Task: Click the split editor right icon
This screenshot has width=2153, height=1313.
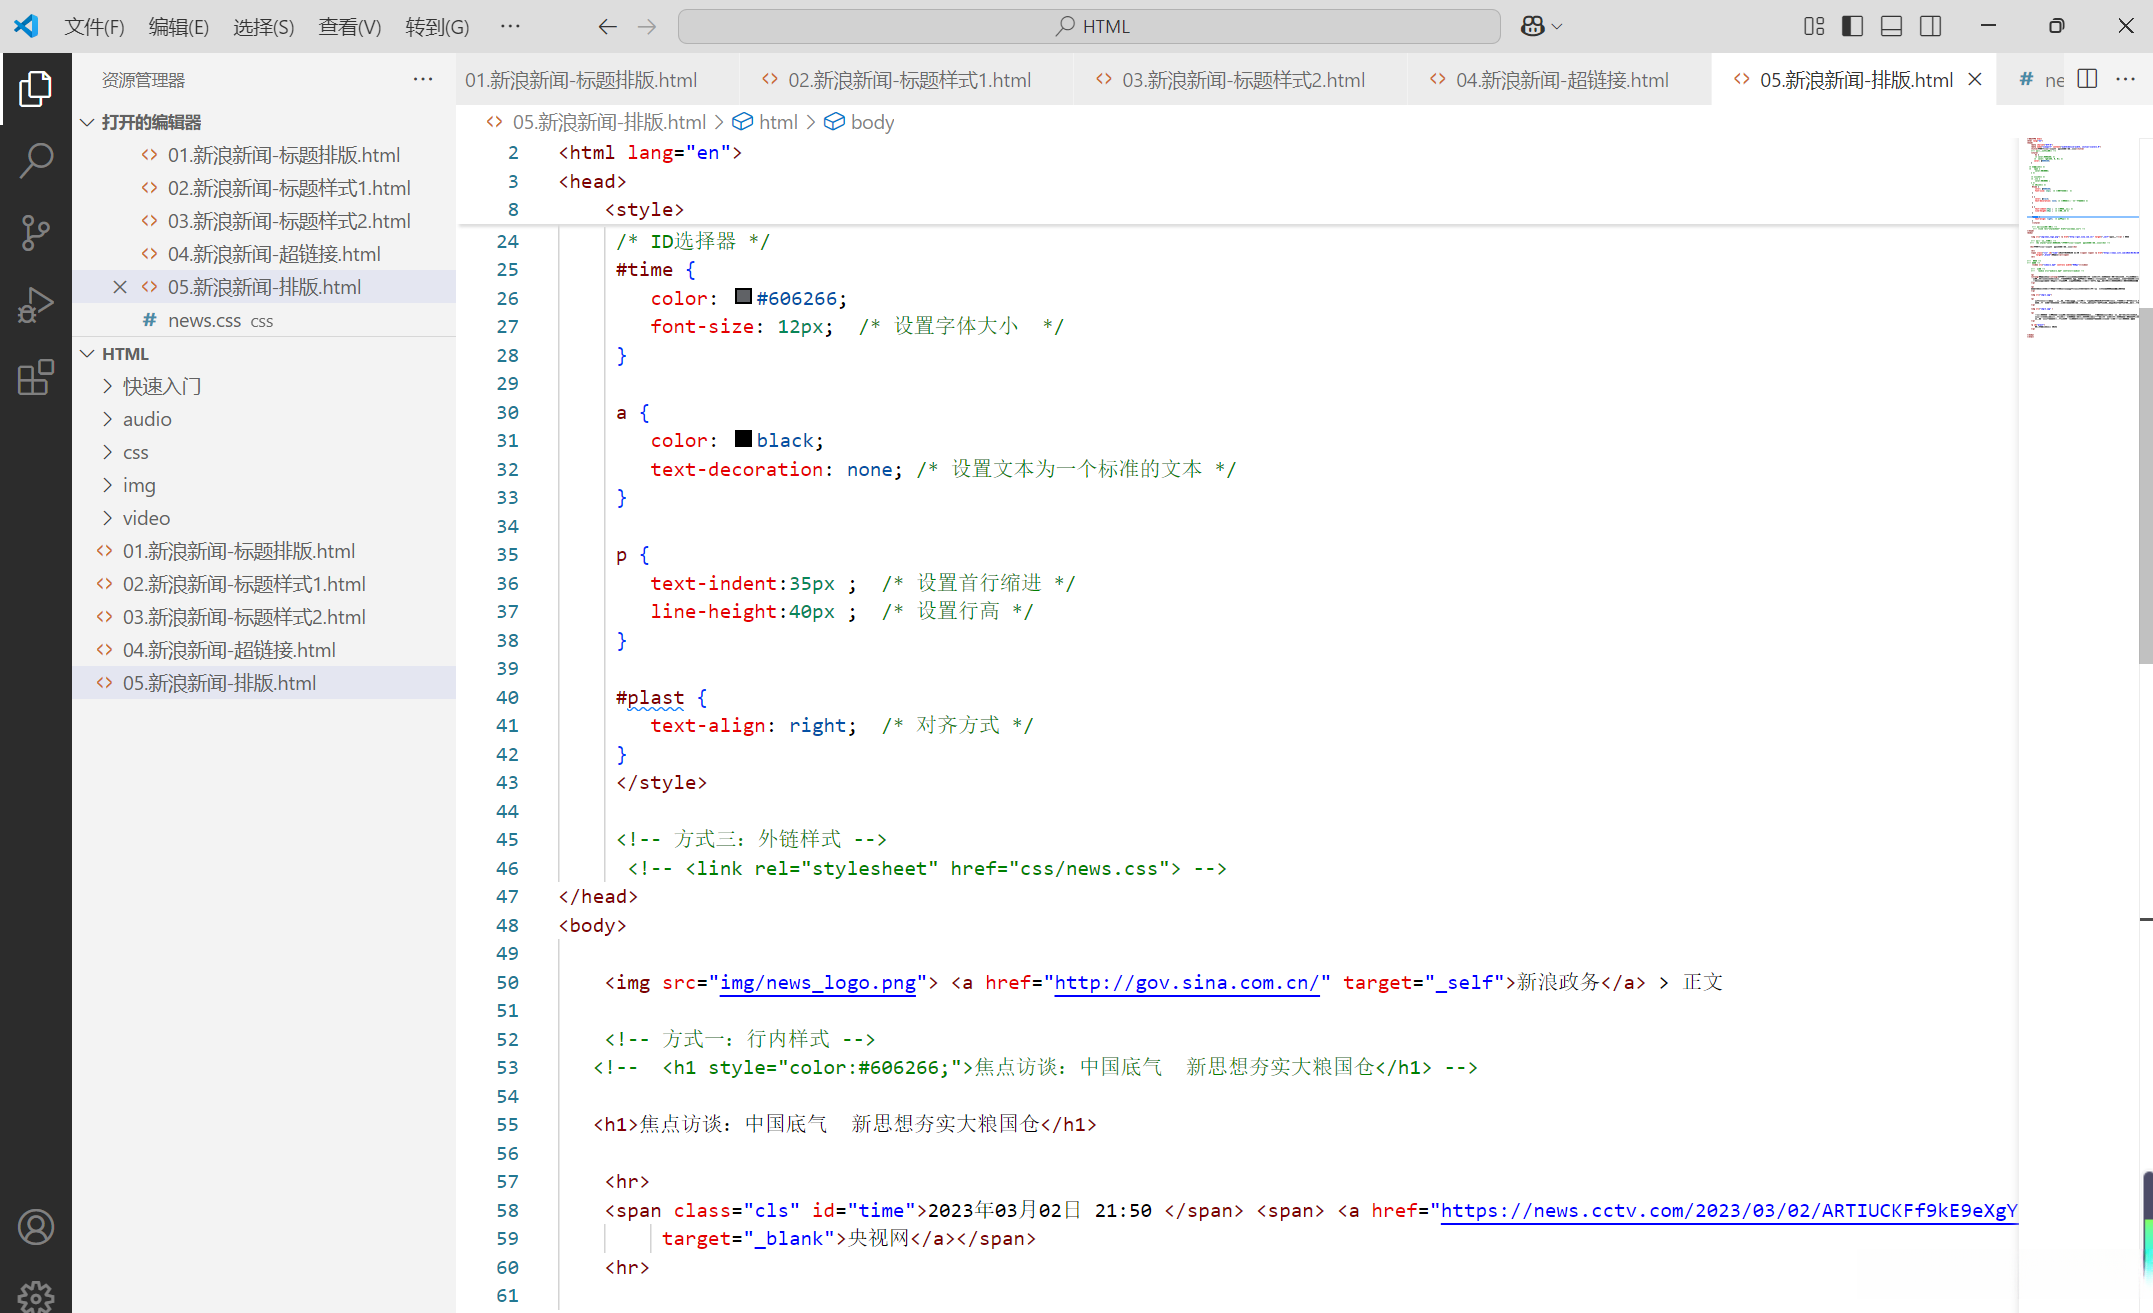Action: [2087, 79]
